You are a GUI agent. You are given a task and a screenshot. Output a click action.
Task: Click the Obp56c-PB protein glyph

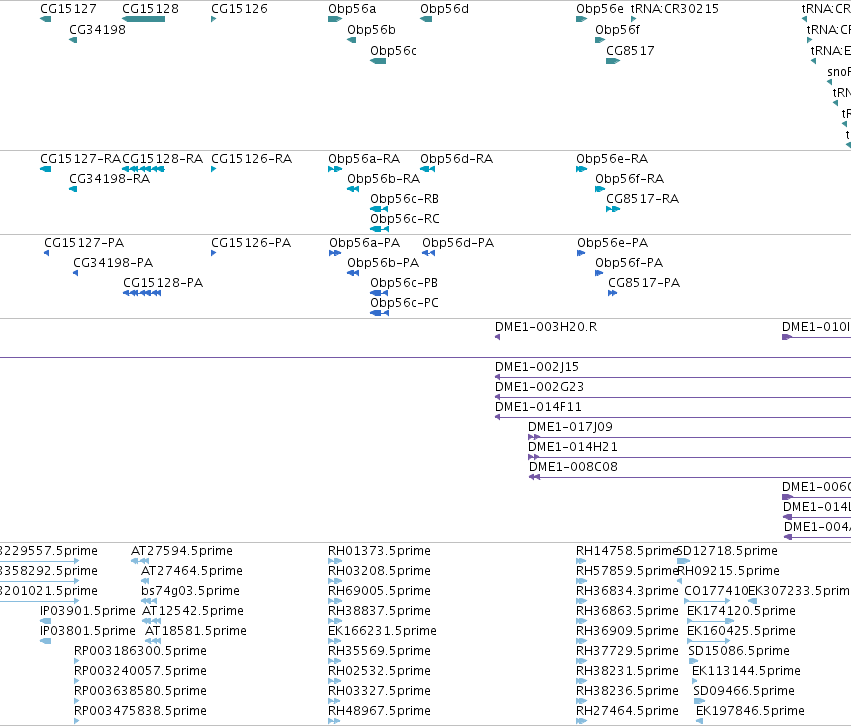[x=379, y=293]
